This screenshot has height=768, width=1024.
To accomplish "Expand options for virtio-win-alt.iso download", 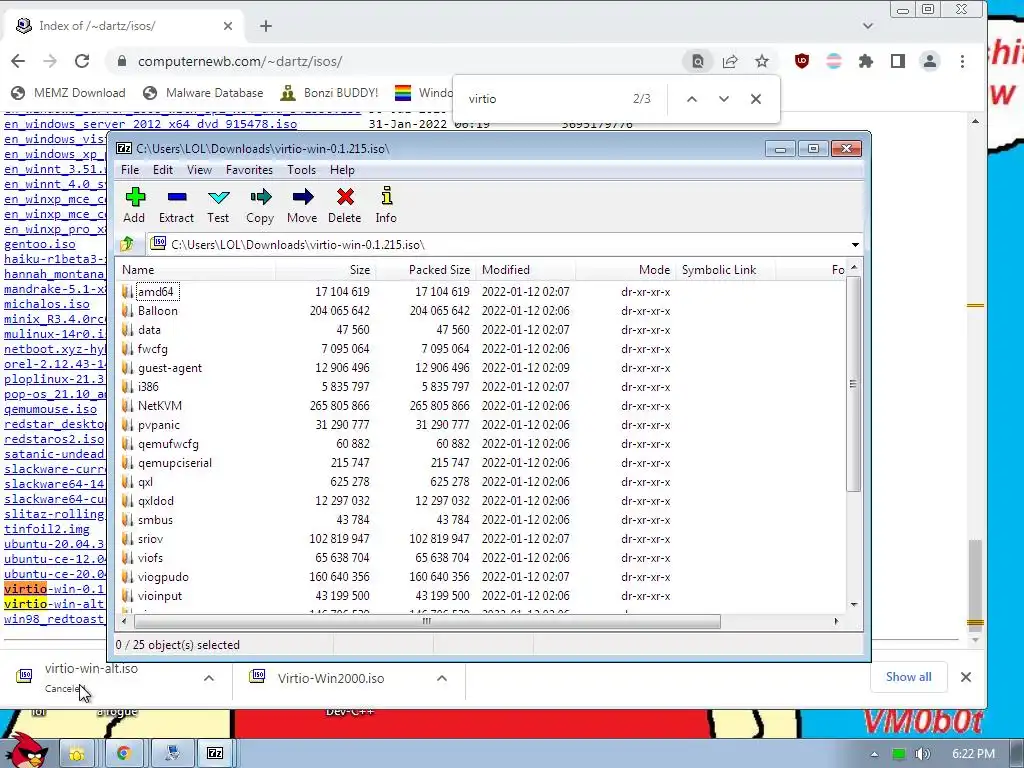I will pos(209,678).
